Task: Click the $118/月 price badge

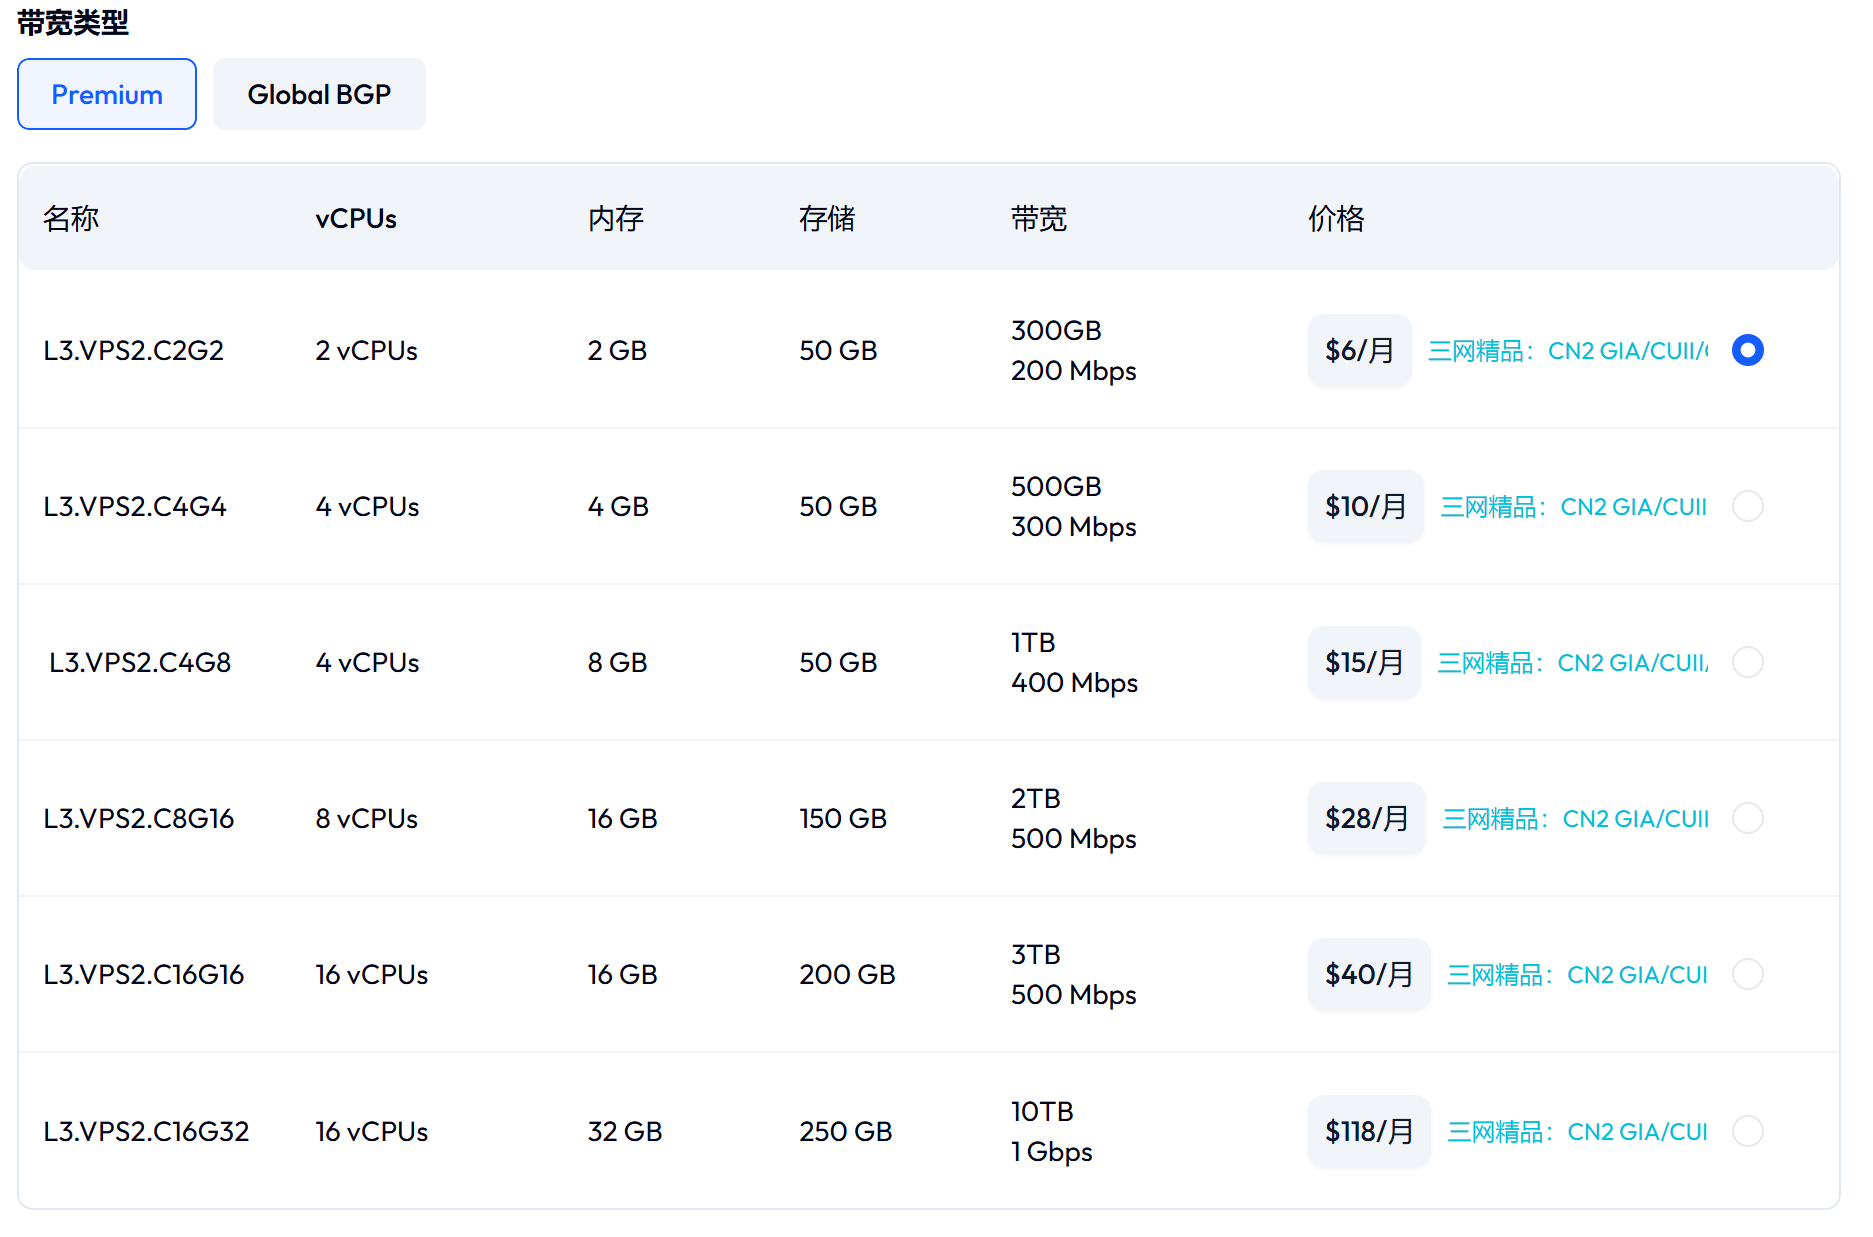Action: [x=1368, y=1131]
